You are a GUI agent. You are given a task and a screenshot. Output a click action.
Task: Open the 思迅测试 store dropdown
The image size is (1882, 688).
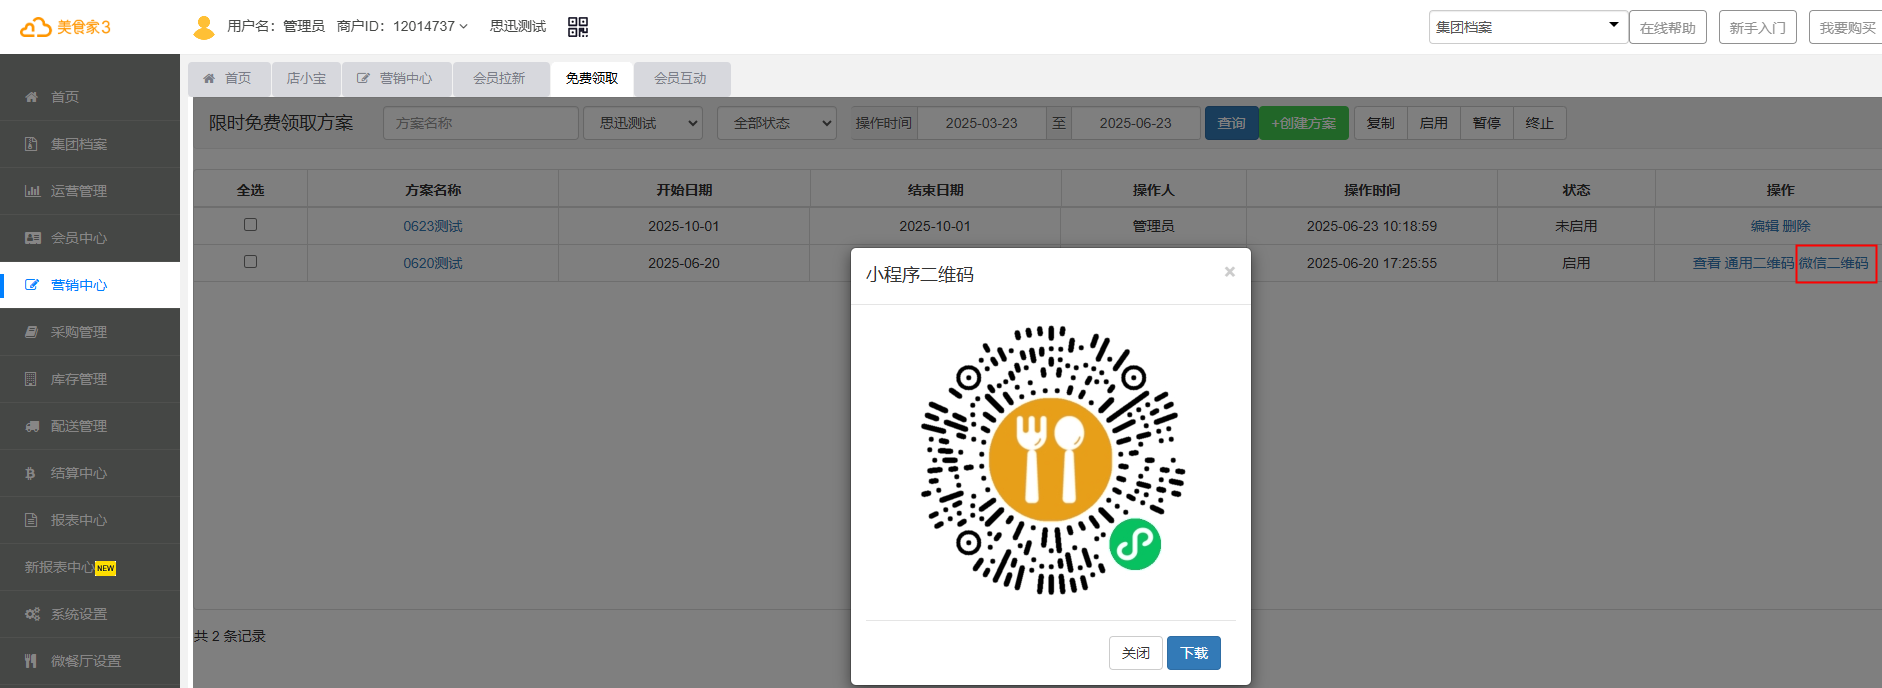pos(643,123)
